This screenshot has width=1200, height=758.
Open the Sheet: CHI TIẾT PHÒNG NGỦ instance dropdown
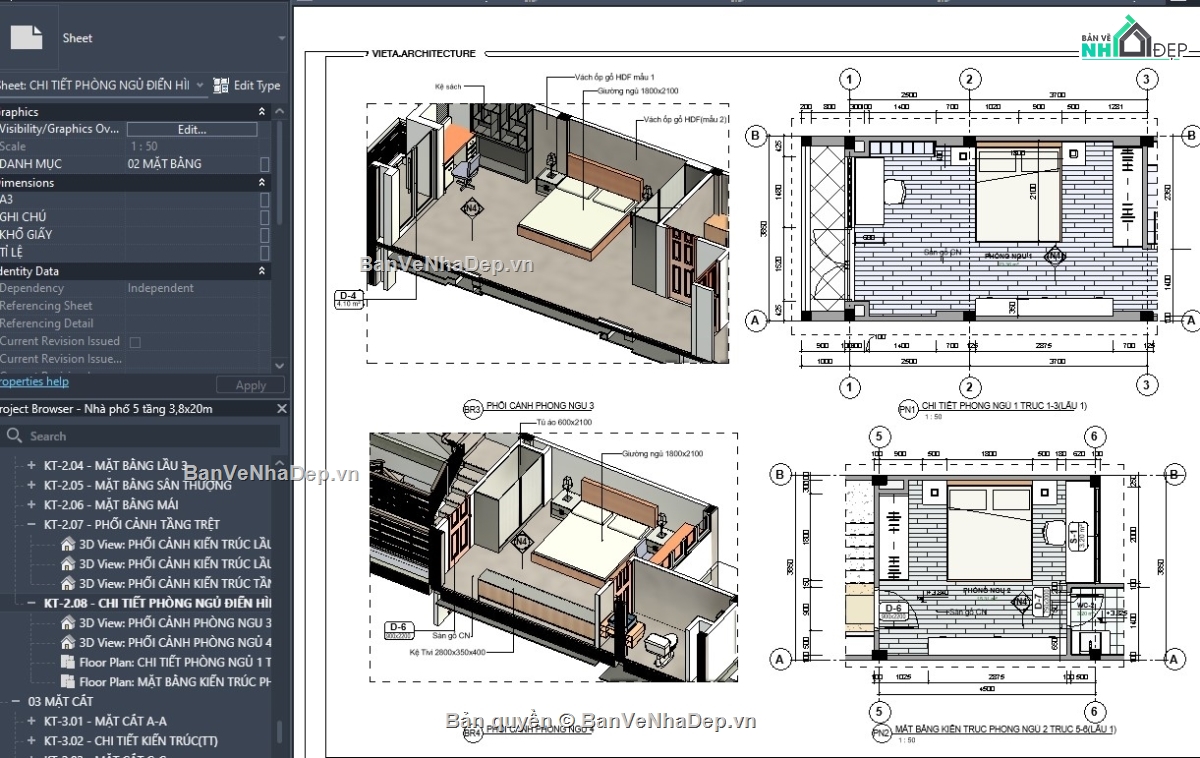pyautogui.click(x=200, y=86)
